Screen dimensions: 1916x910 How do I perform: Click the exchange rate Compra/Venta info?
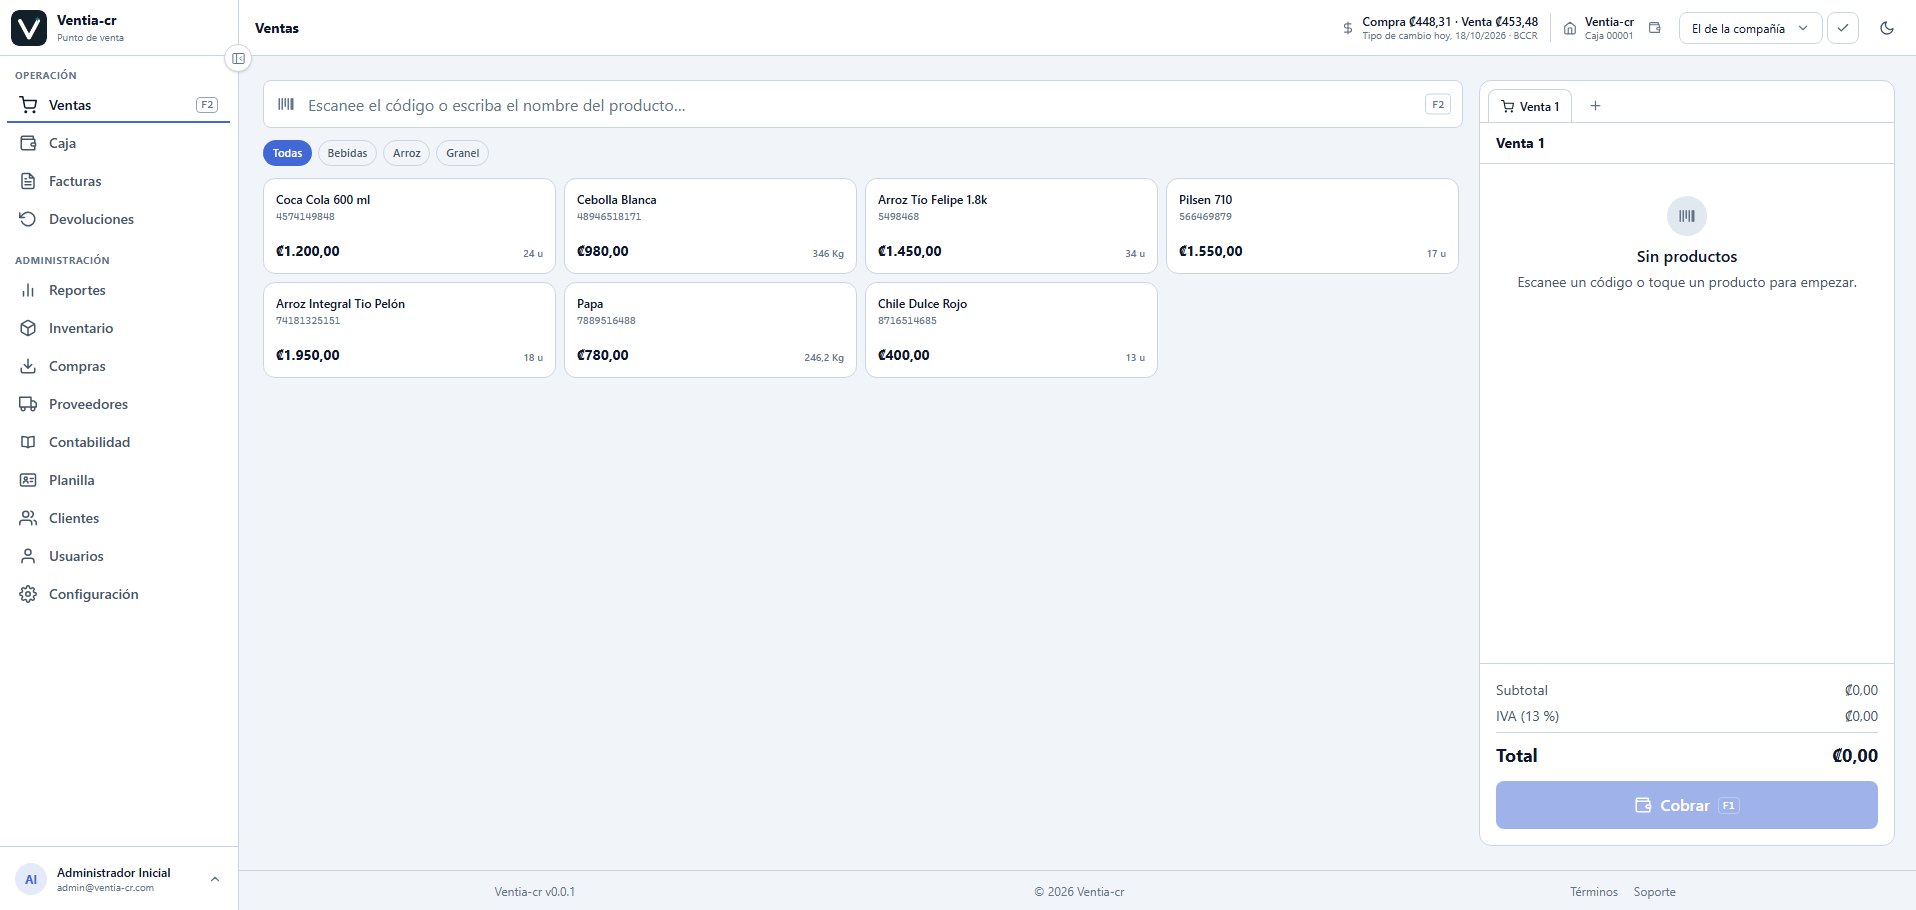1440,28
